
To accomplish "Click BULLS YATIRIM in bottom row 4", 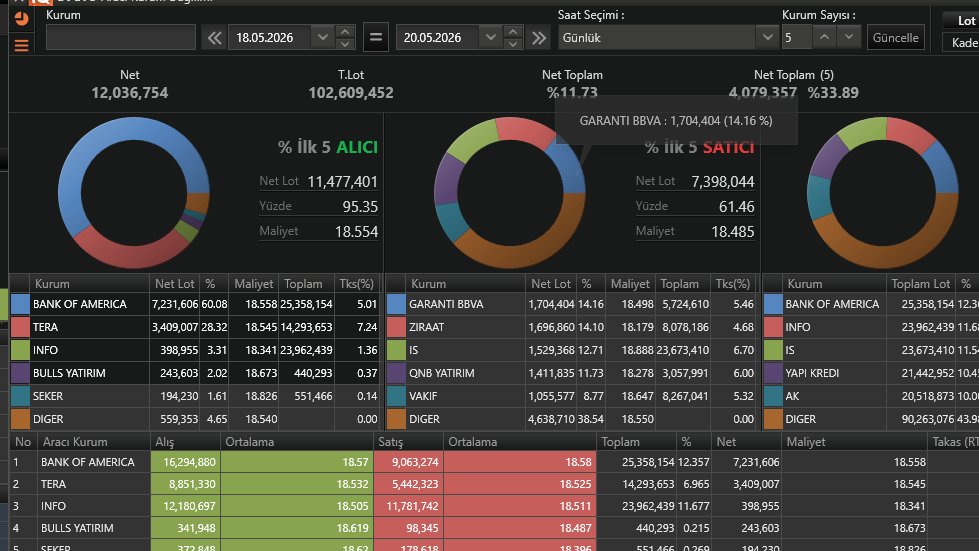I will coord(77,528).
